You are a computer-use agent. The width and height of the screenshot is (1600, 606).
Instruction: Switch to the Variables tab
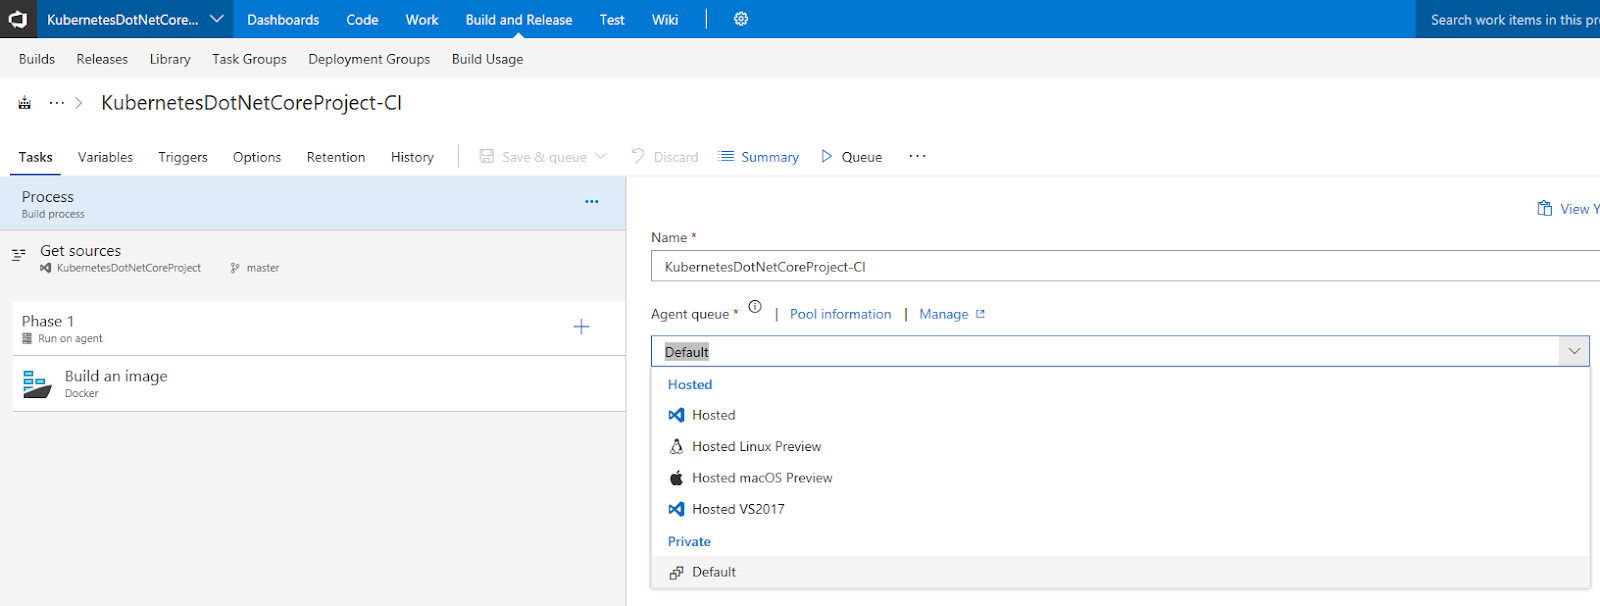pyautogui.click(x=105, y=157)
